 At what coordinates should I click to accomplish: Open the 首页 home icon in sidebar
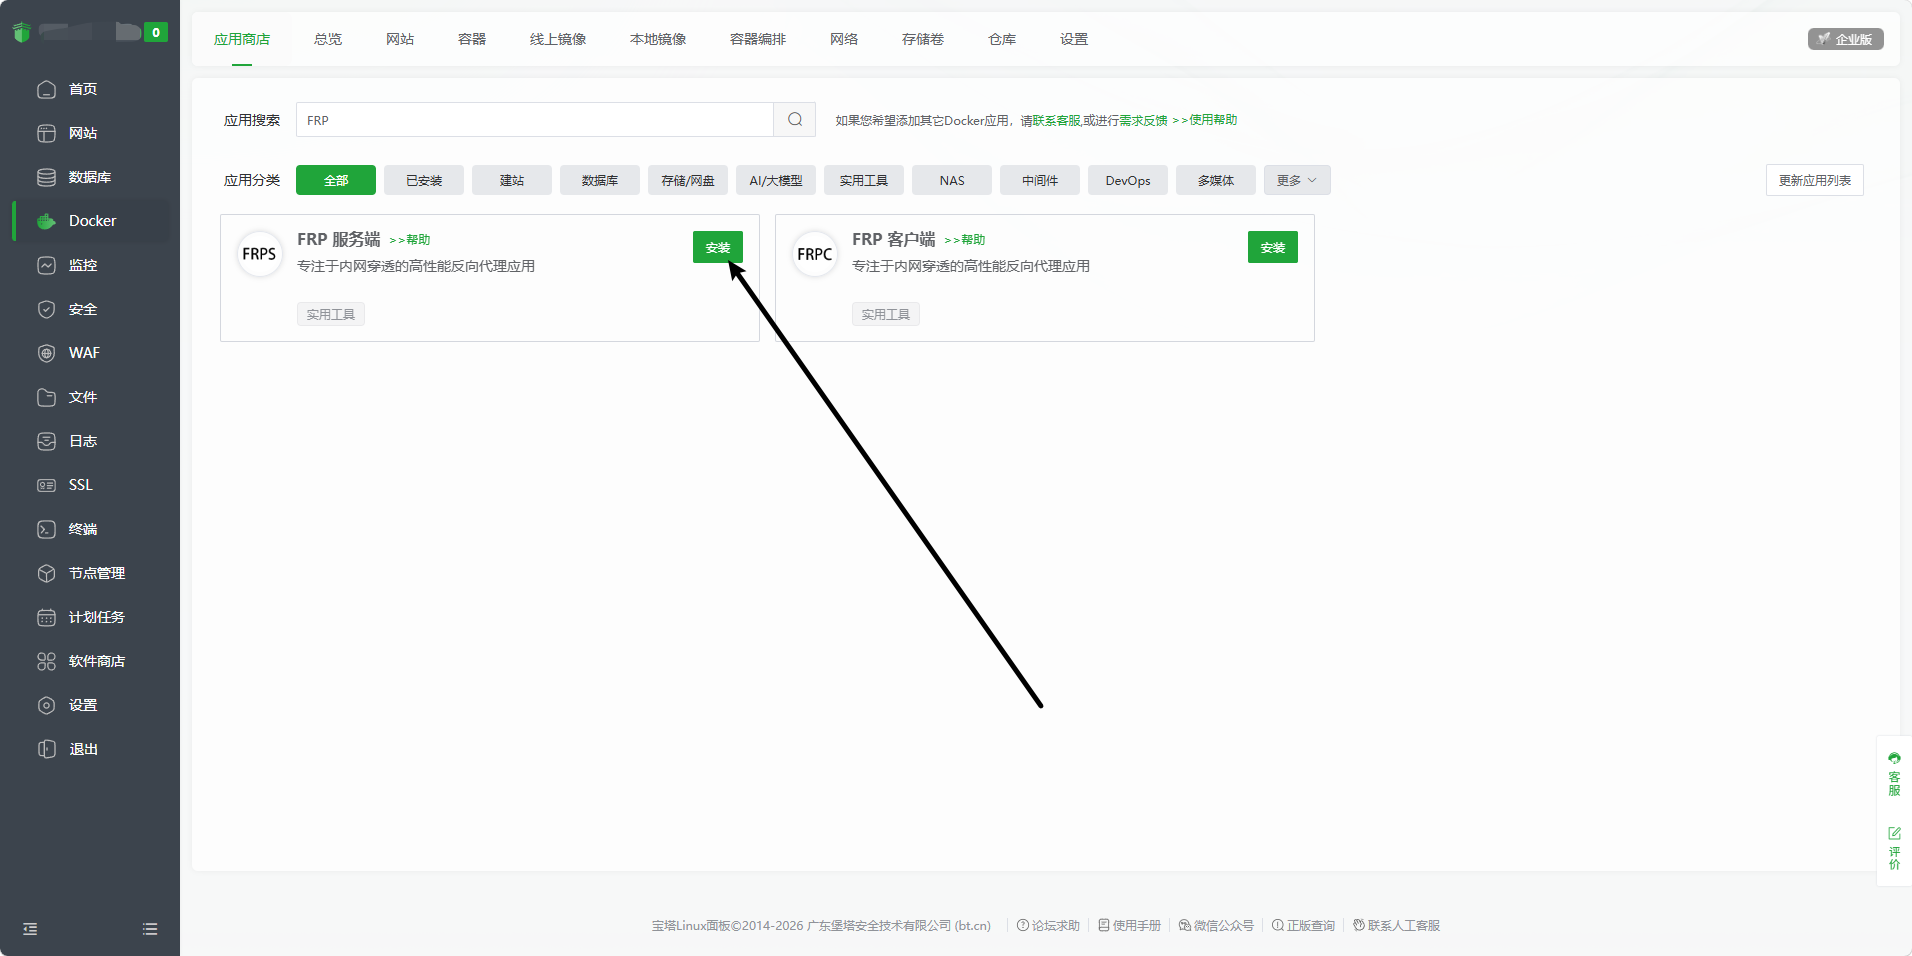(x=46, y=89)
